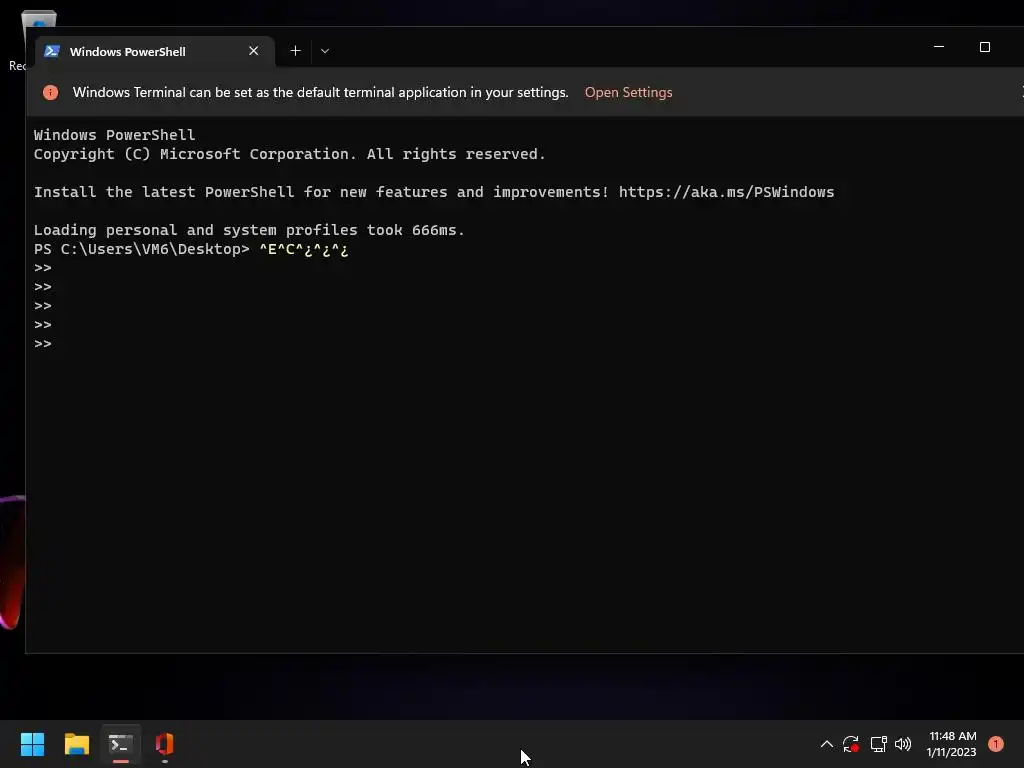Viewport: 1024px width, 768px height.
Task: Maximize the Windows Terminal window
Action: [x=984, y=47]
